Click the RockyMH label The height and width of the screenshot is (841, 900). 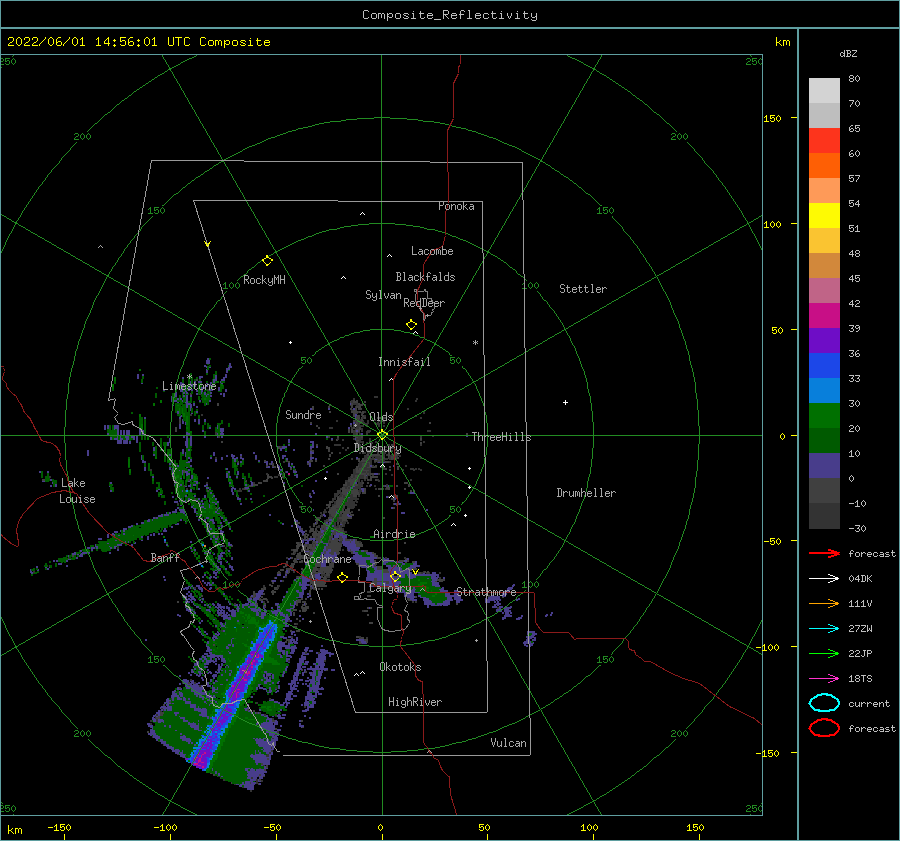[x=264, y=280]
